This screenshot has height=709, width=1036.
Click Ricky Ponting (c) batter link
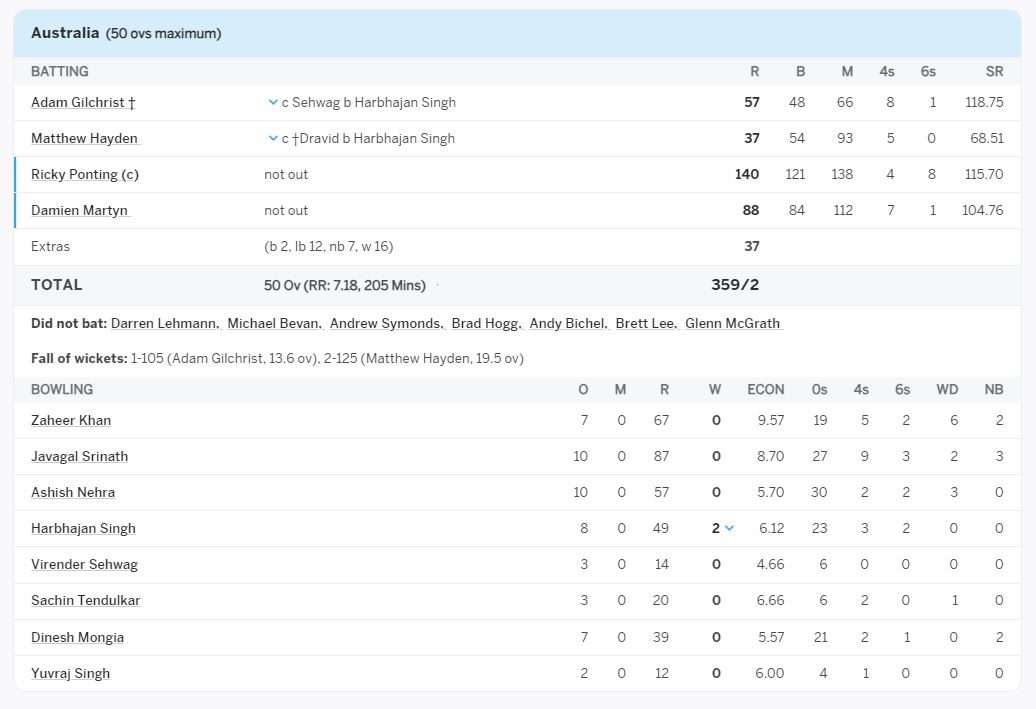click(84, 174)
